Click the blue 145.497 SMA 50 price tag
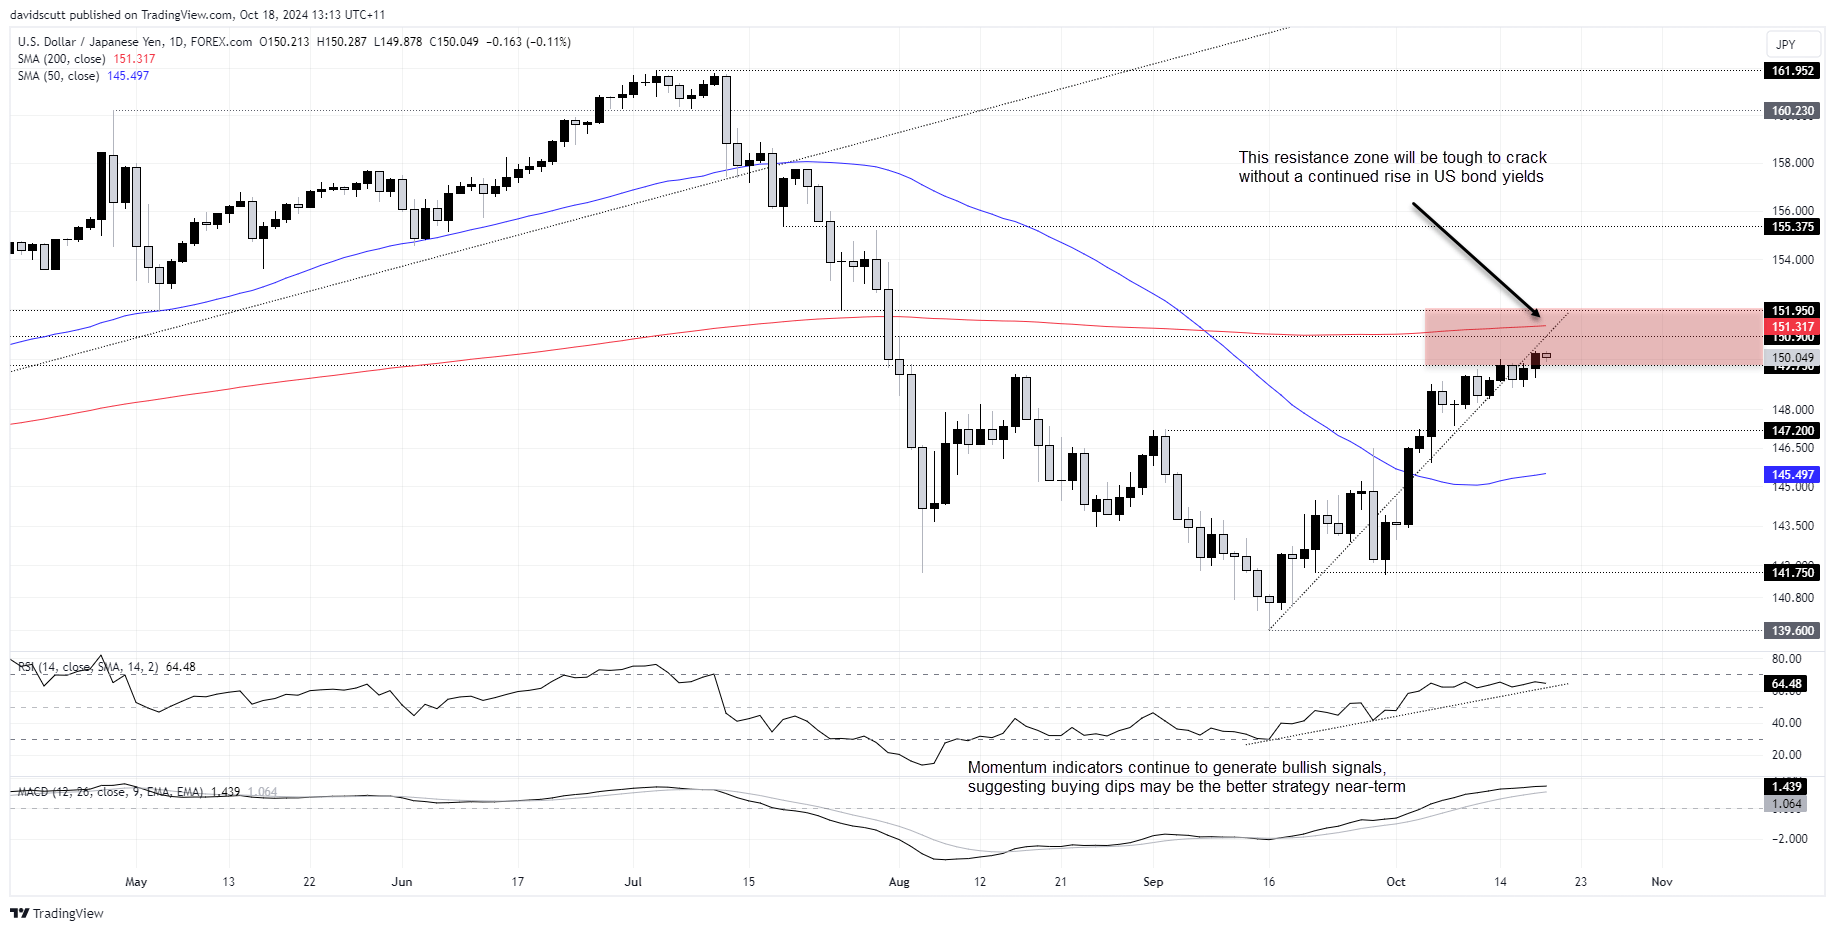 point(1792,475)
